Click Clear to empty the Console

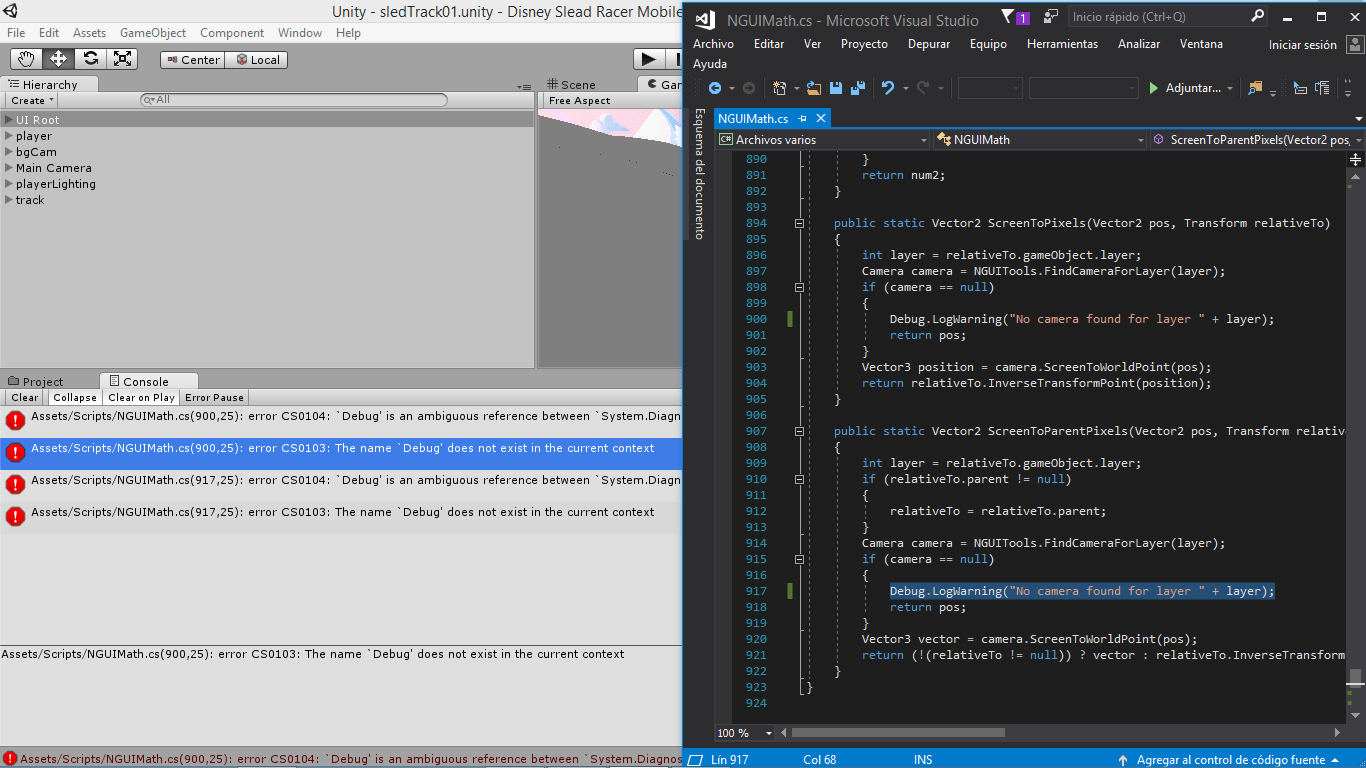pyautogui.click(x=23, y=397)
